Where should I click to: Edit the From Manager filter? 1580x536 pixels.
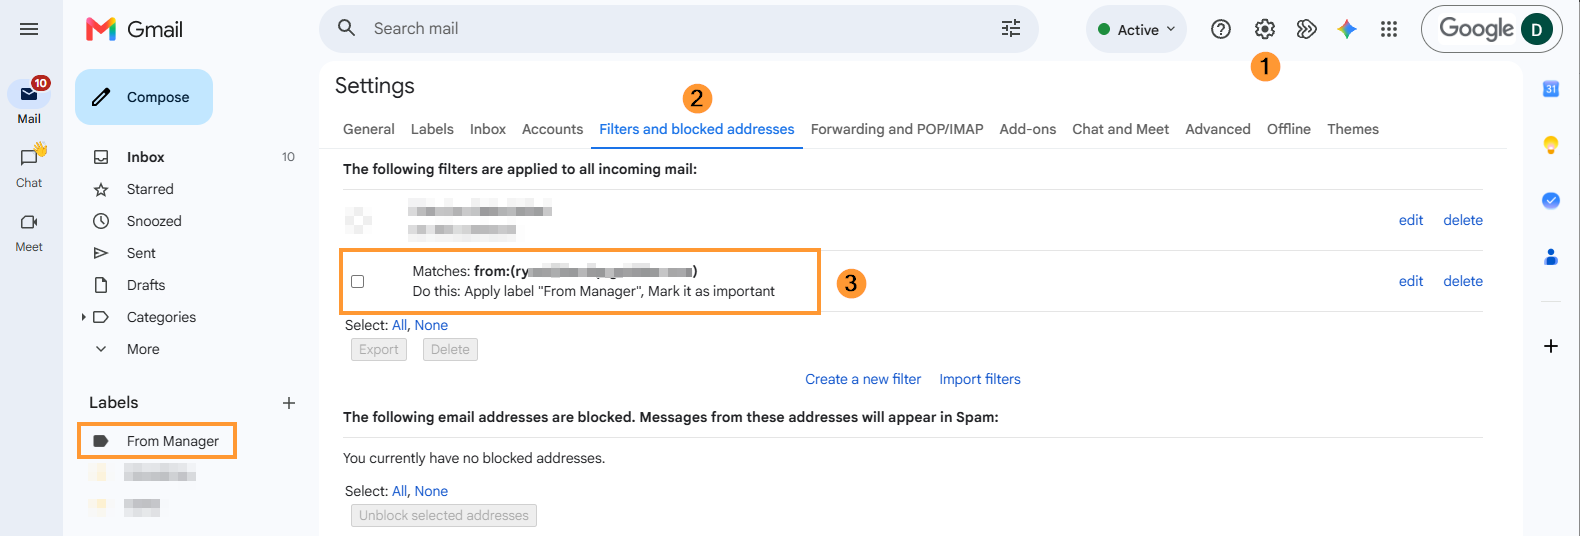pos(1411,281)
